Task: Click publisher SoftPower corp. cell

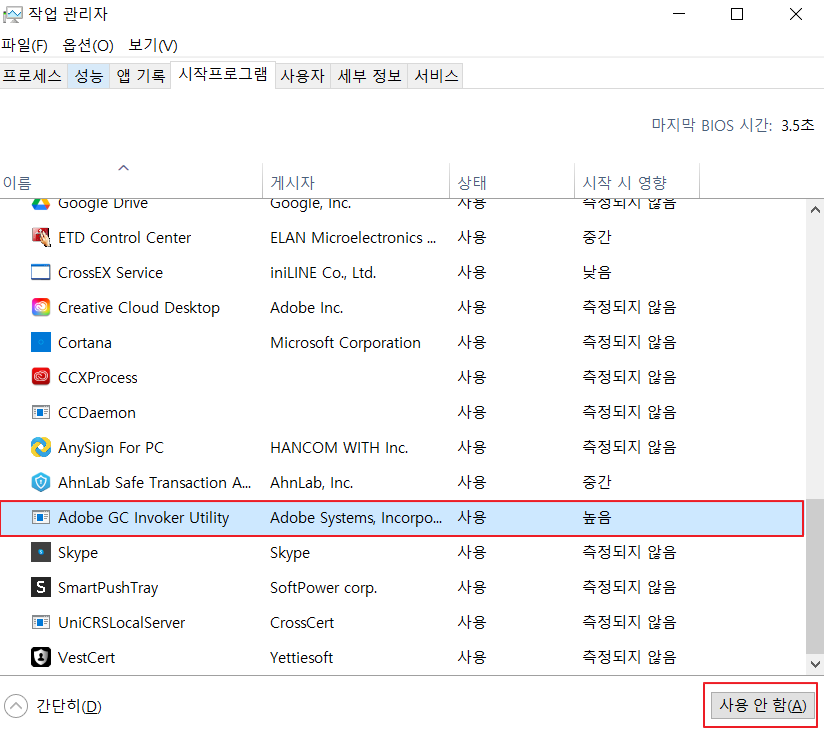Action: pyautogui.click(x=324, y=587)
